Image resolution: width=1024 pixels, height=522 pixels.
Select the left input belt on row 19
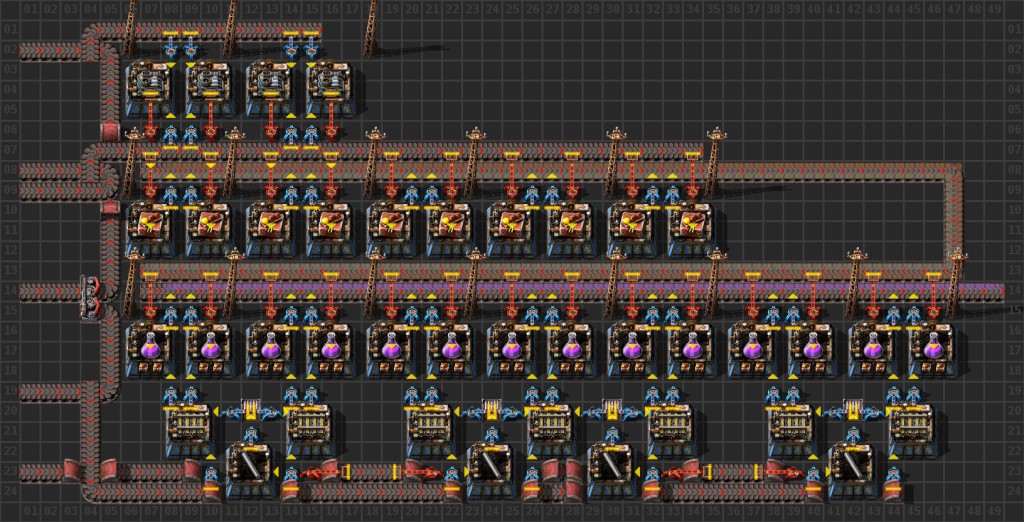point(51,392)
